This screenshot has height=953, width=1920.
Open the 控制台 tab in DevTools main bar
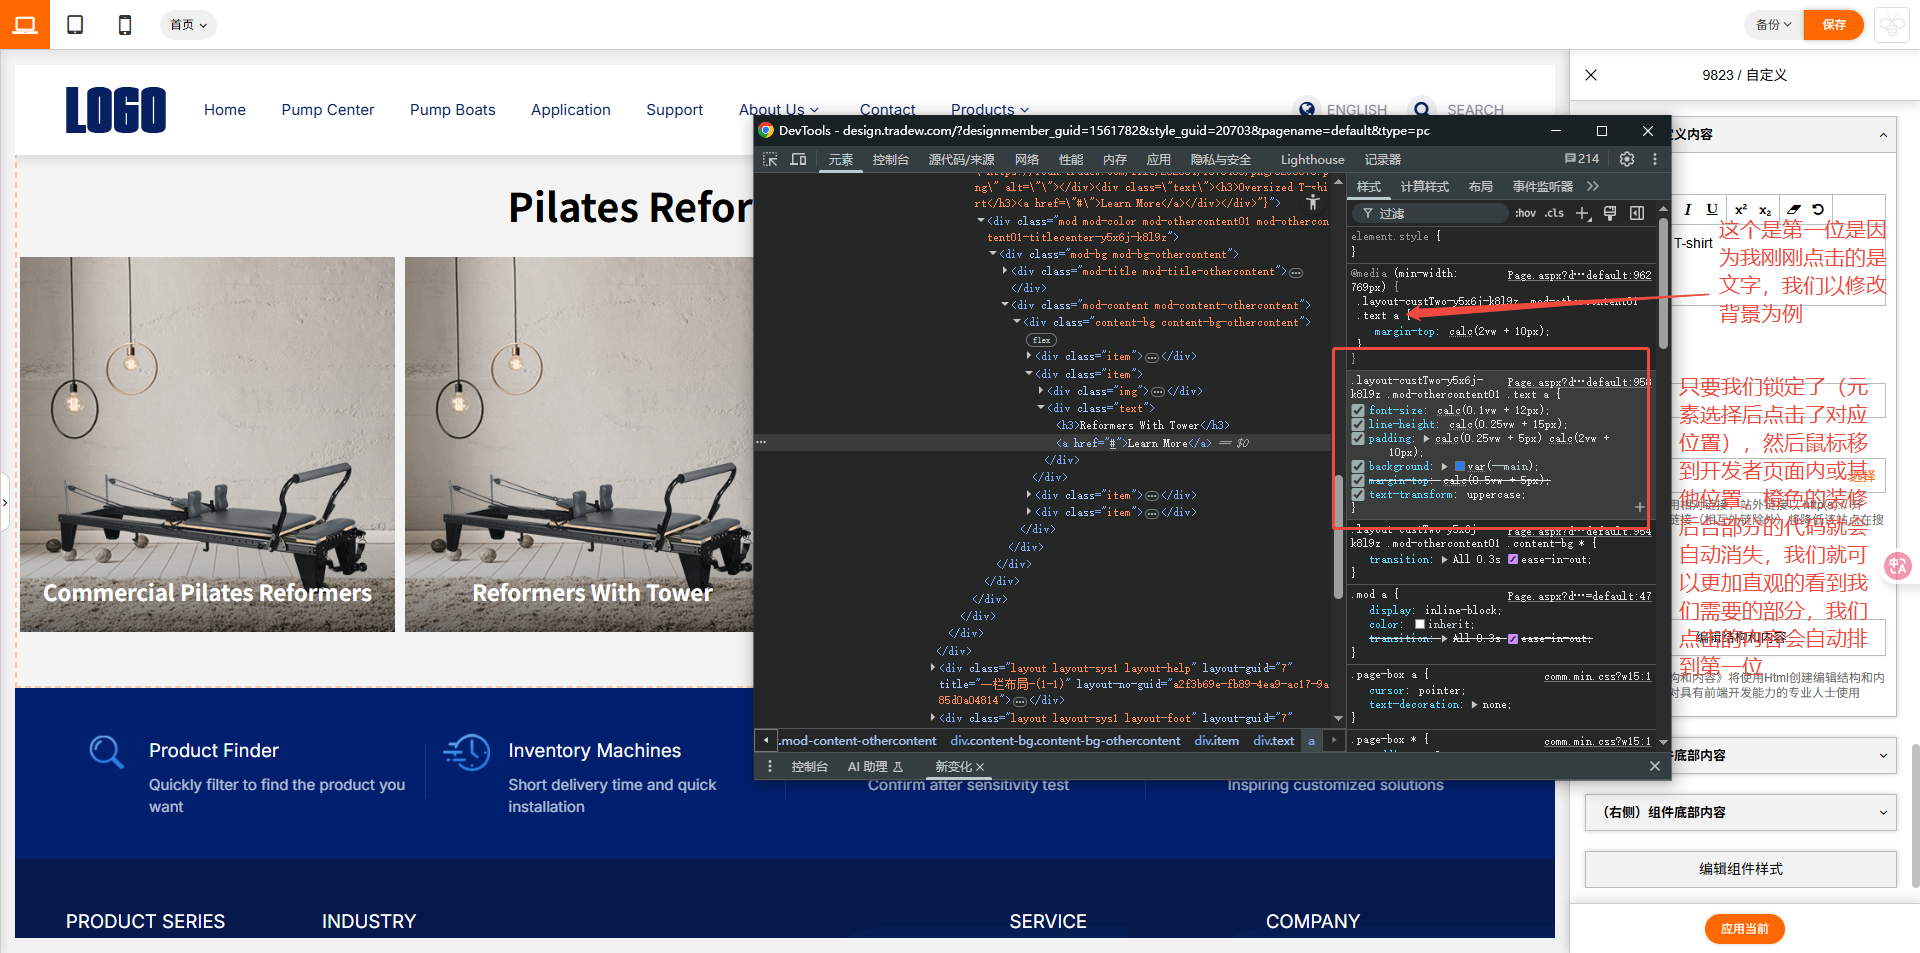point(890,159)
